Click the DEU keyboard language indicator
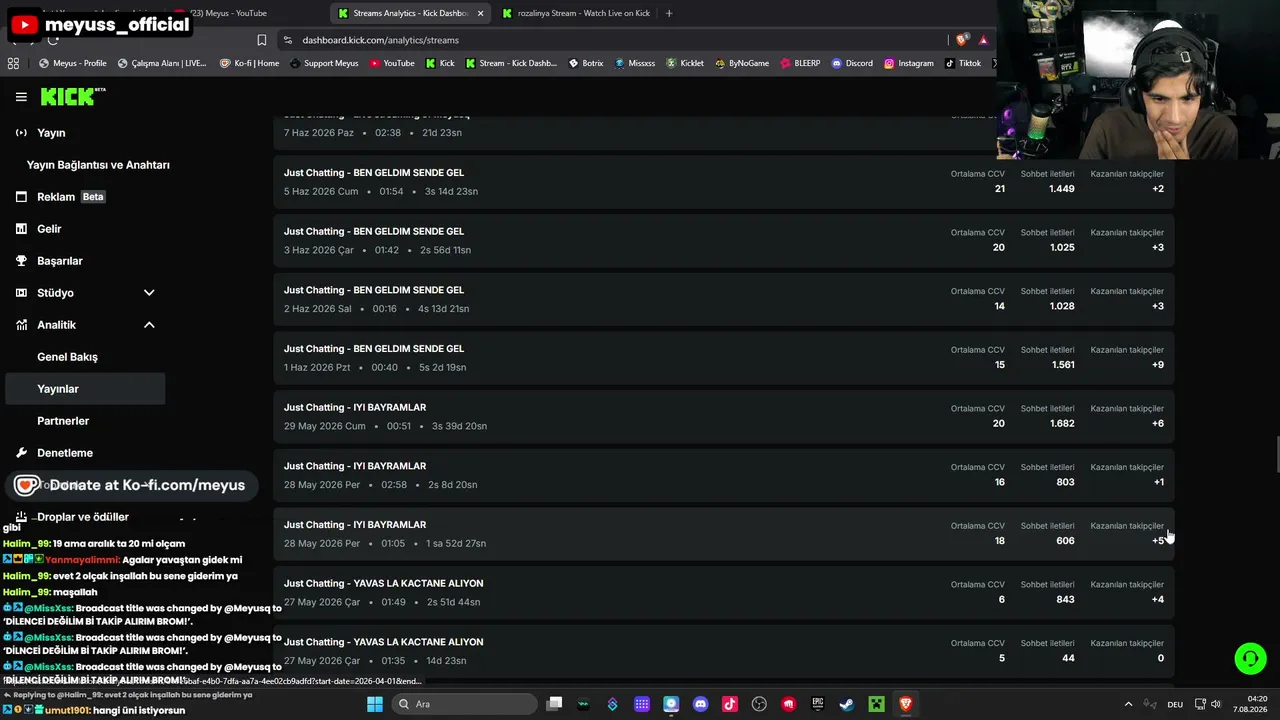Image resolution: width=1280 pixels, height=720 pixels. tap(1176, 704)
